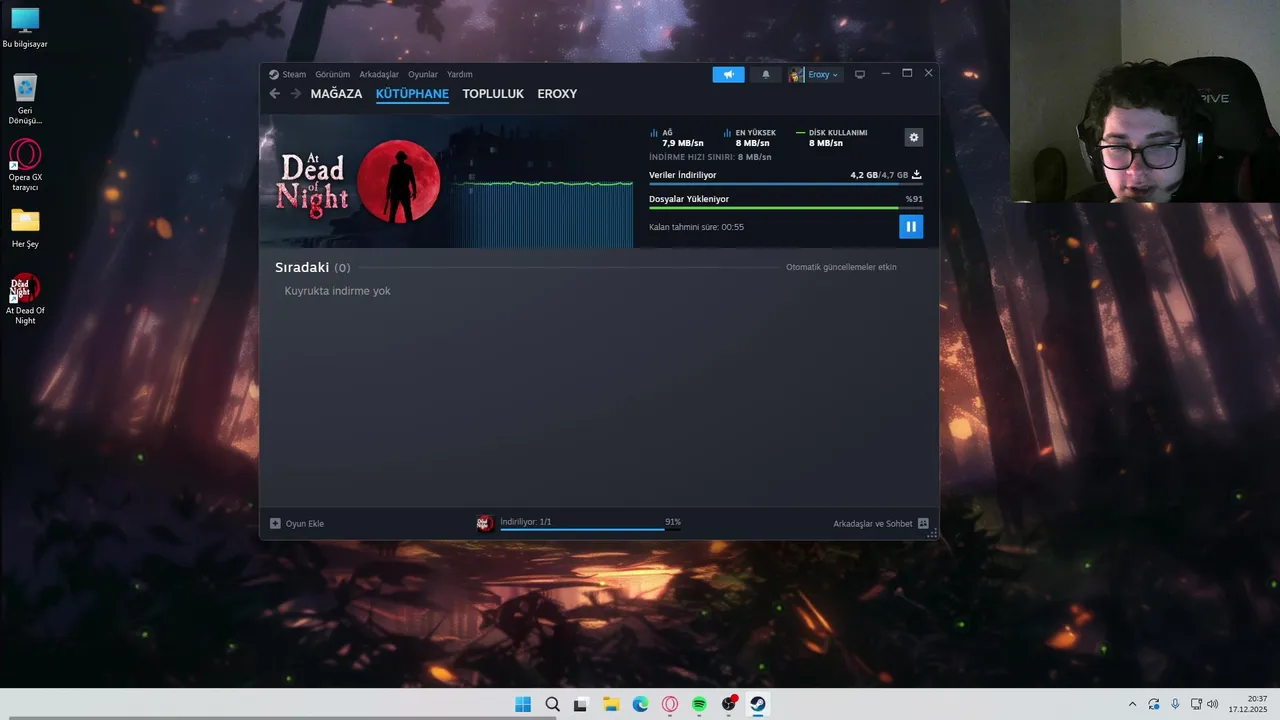Switch to the TOPLULUK tab
This screenshot has height=720, width=1280.
point(493,94)
